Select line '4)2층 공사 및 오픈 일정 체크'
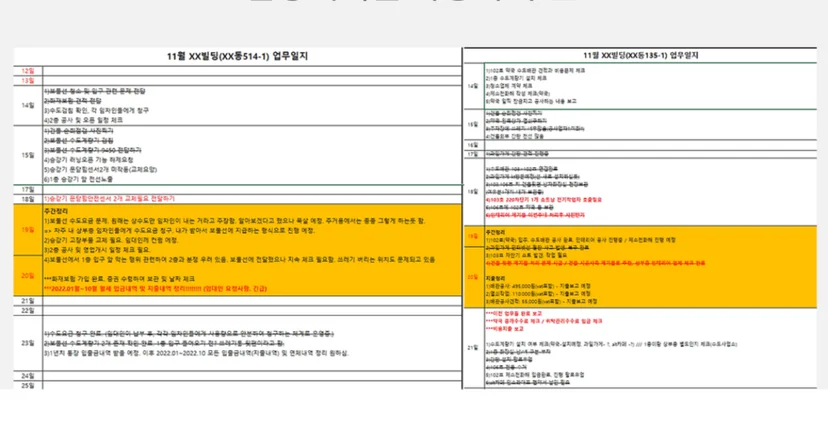This screenshot has height=435, width=828. point(83,120)
